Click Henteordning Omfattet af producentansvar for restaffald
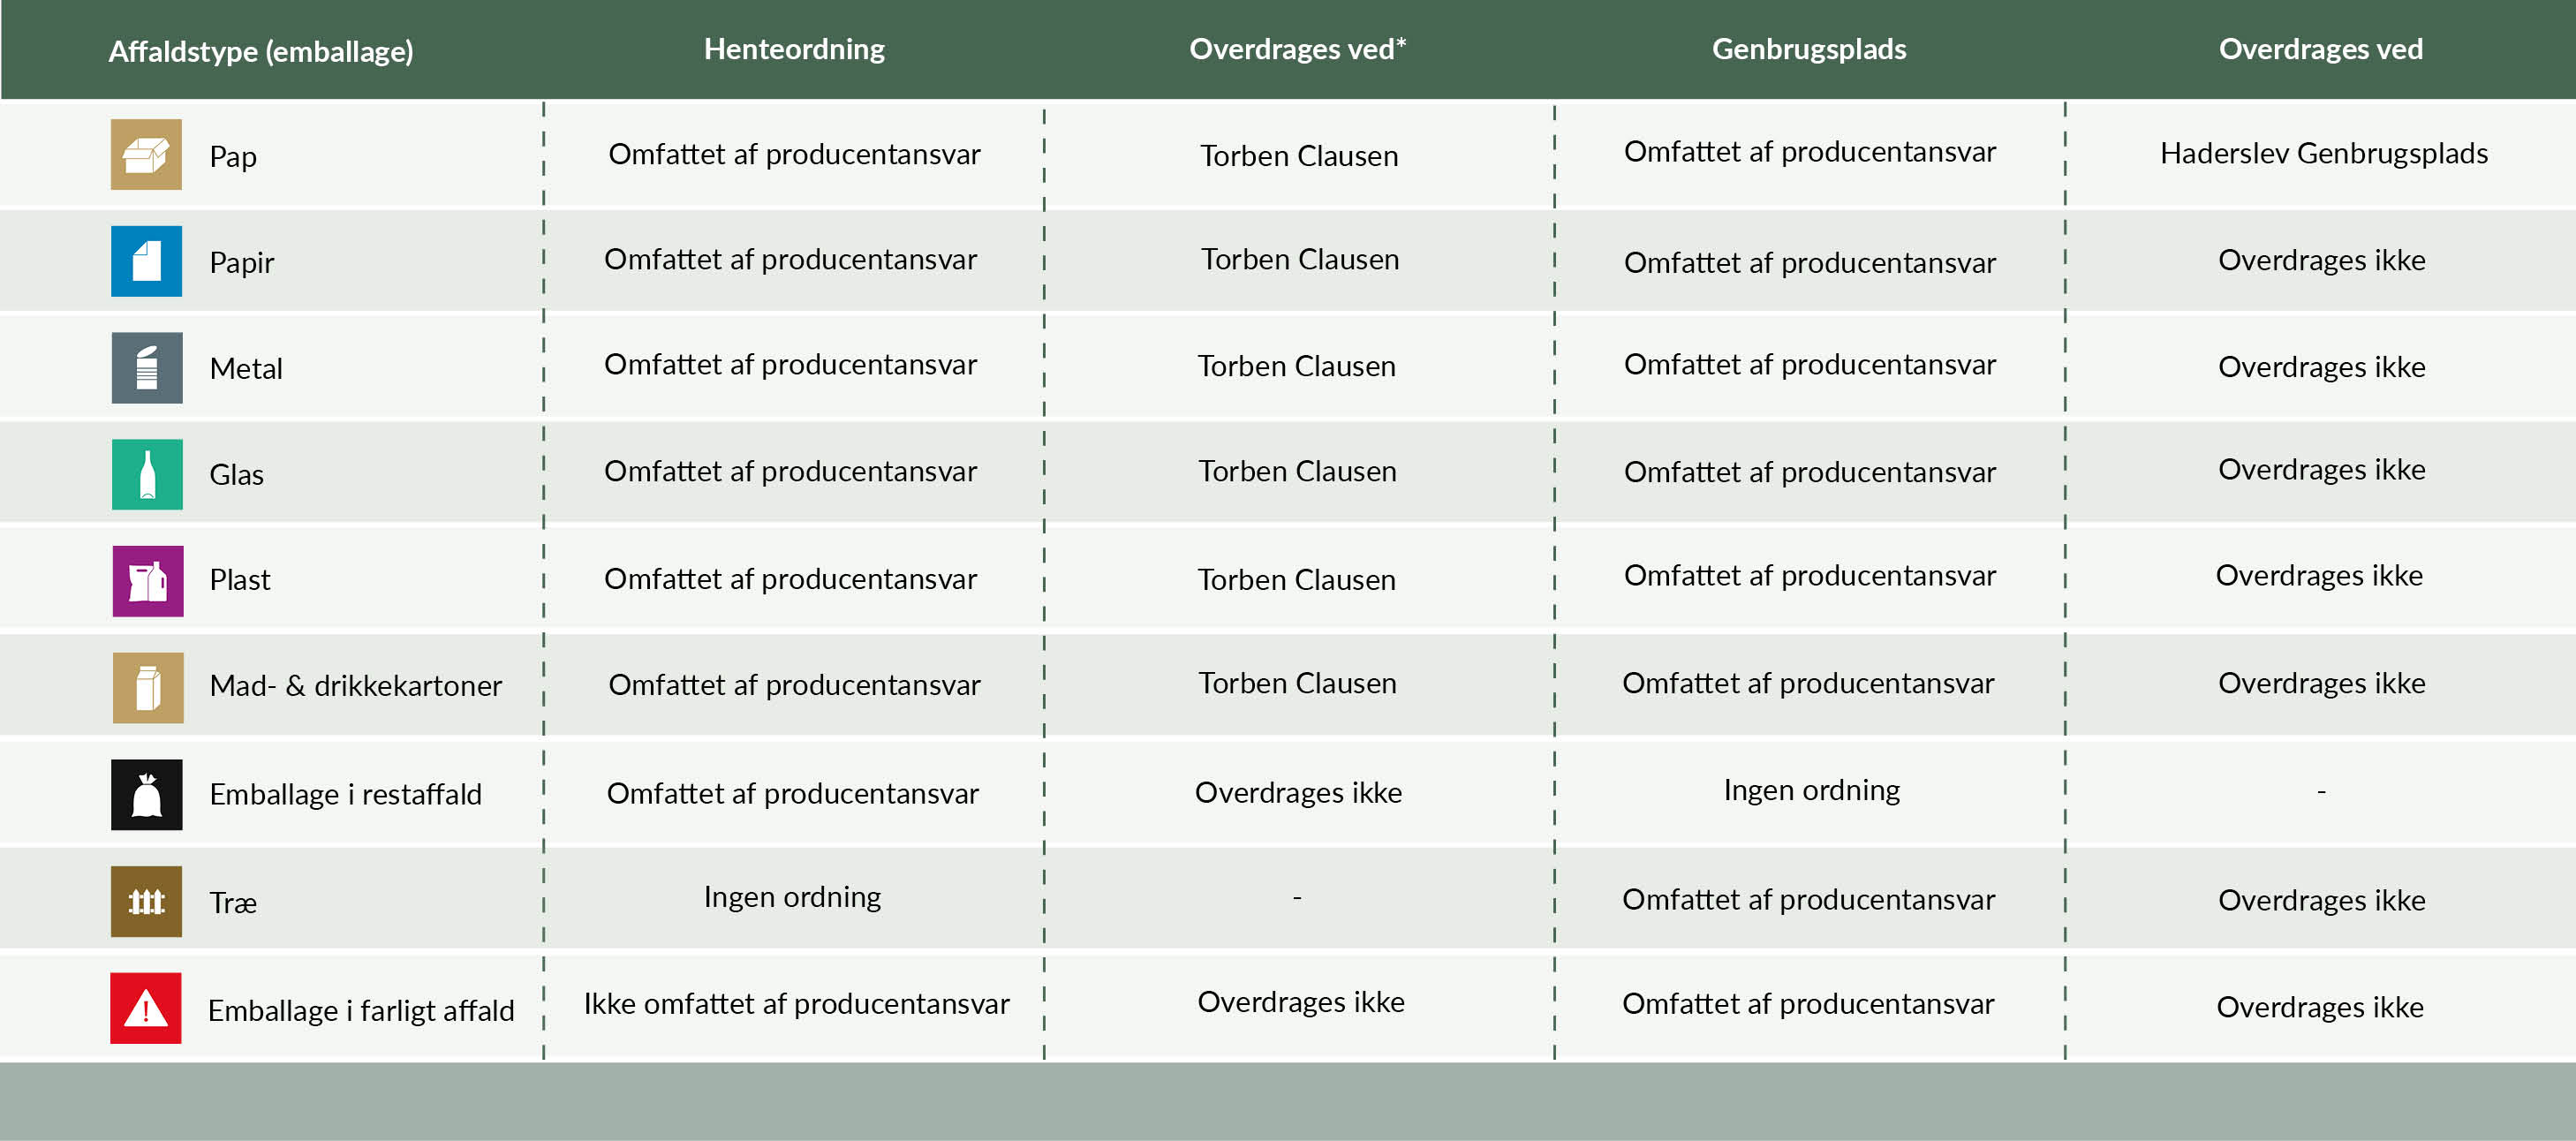 point(792,794)
